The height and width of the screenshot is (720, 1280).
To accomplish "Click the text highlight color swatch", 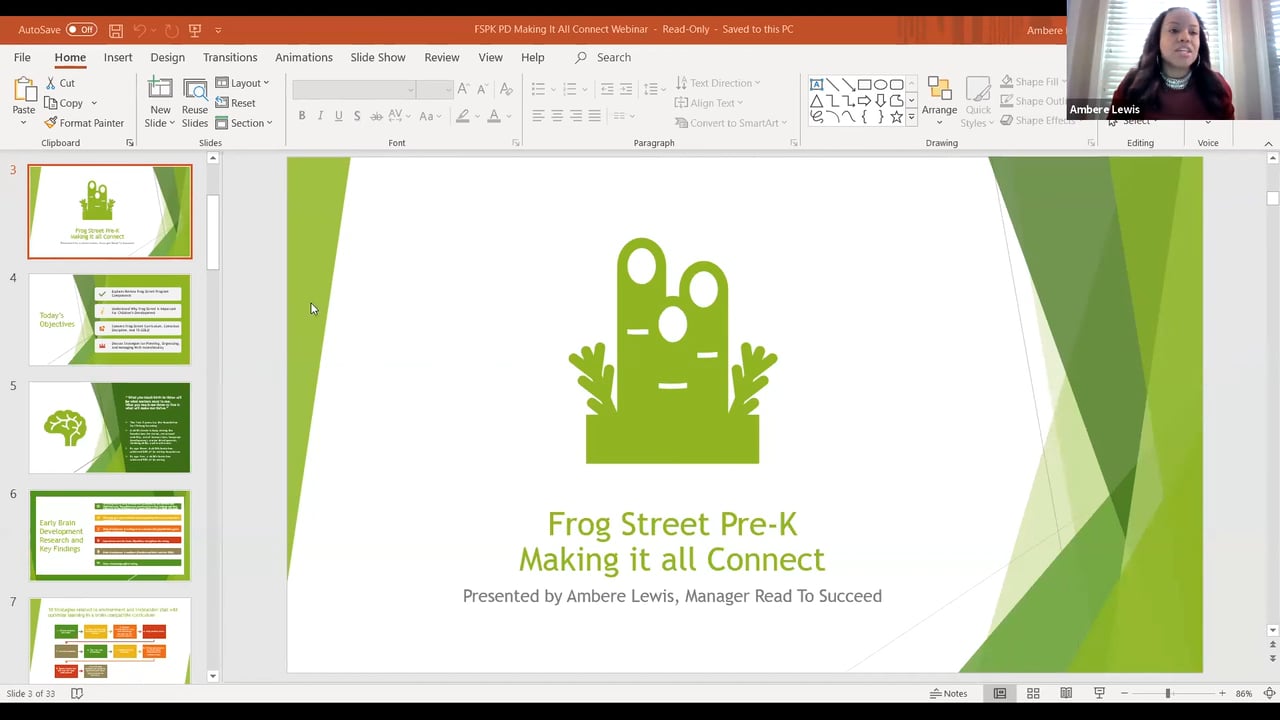I will click(x=462, y=116).
